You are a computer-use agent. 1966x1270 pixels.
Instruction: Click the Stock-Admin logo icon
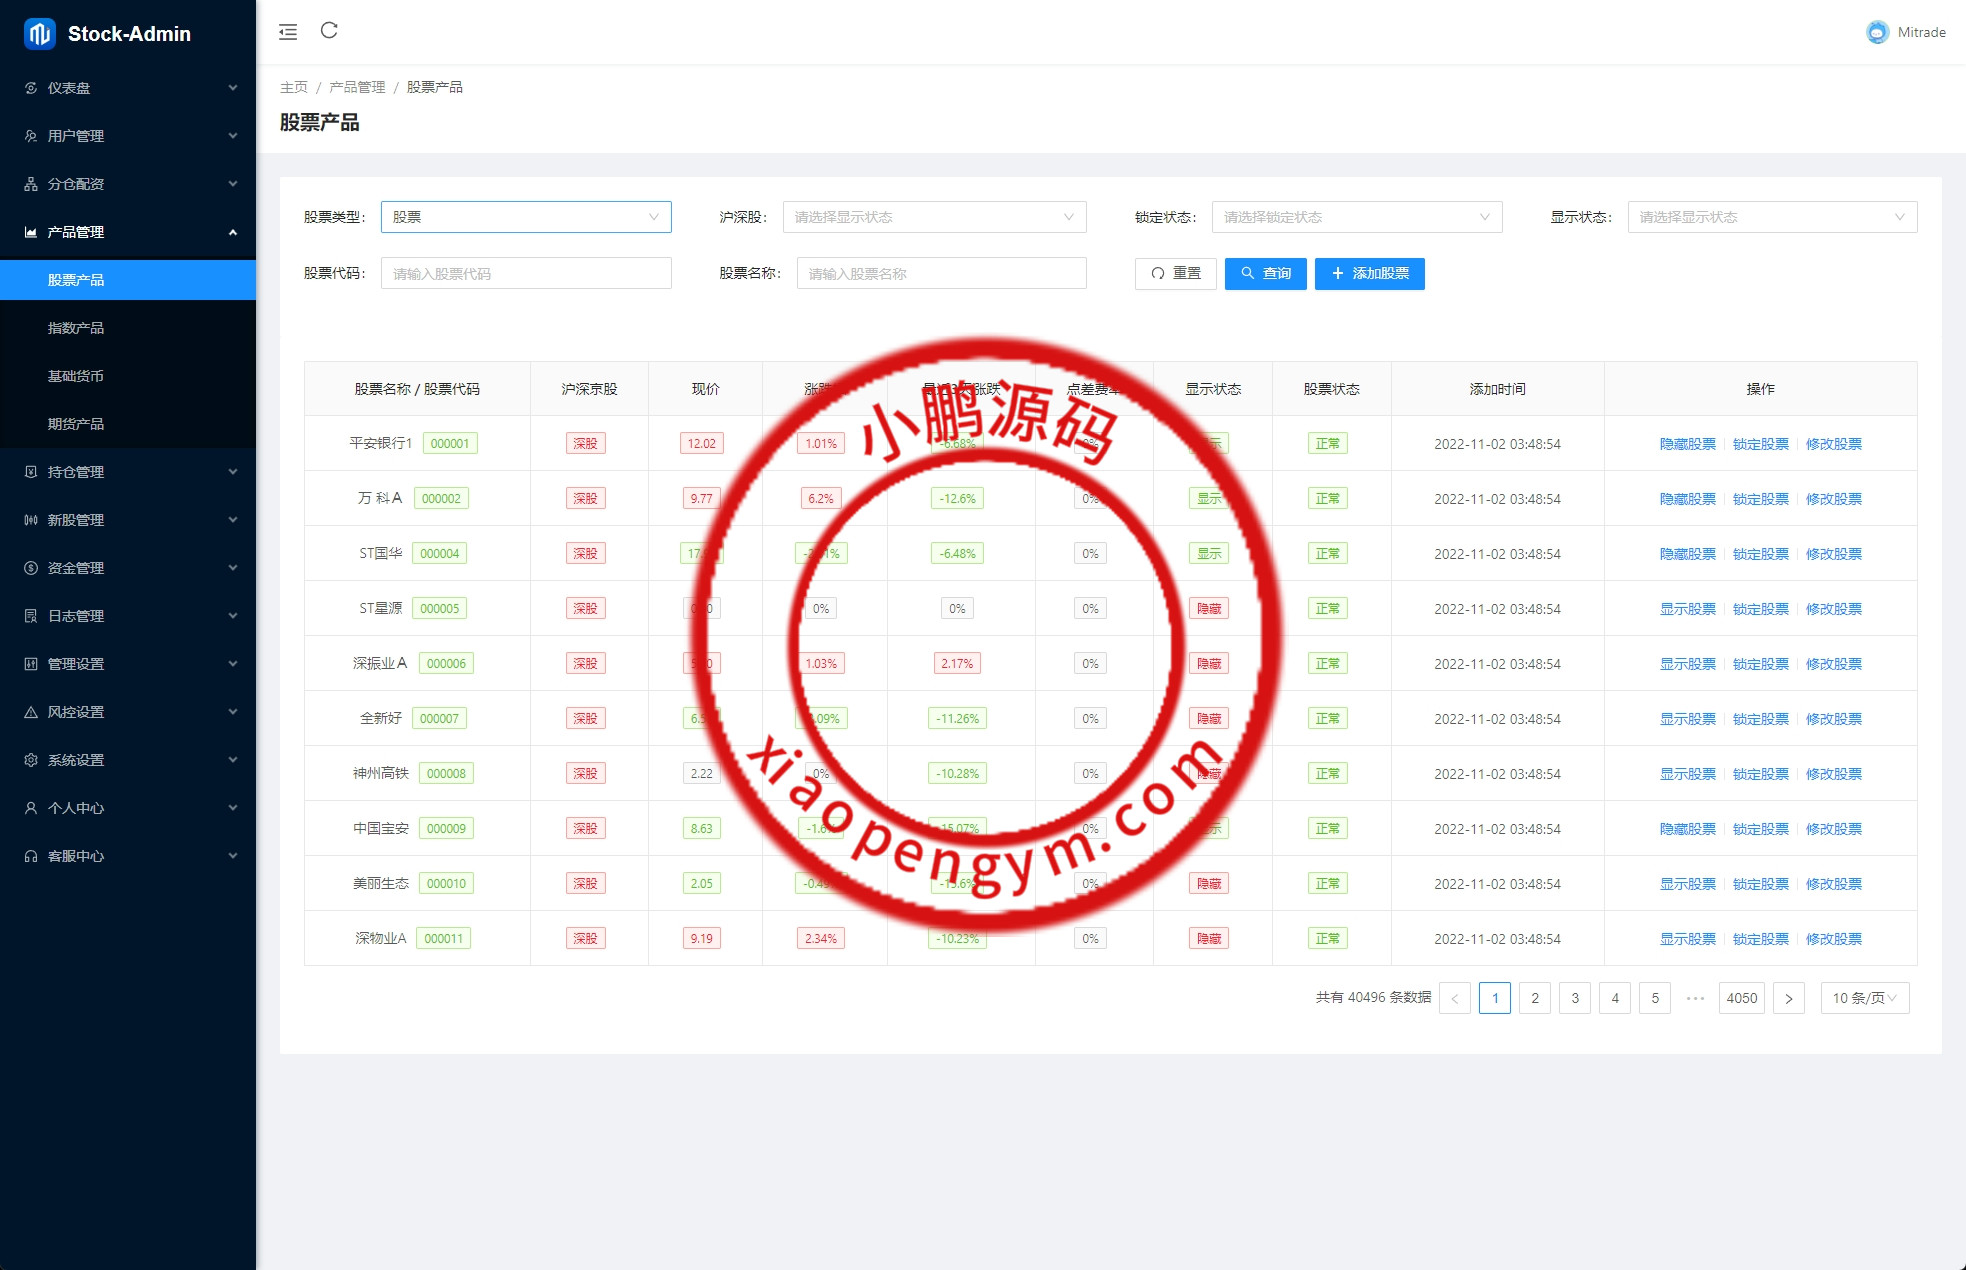click(39, 34)
